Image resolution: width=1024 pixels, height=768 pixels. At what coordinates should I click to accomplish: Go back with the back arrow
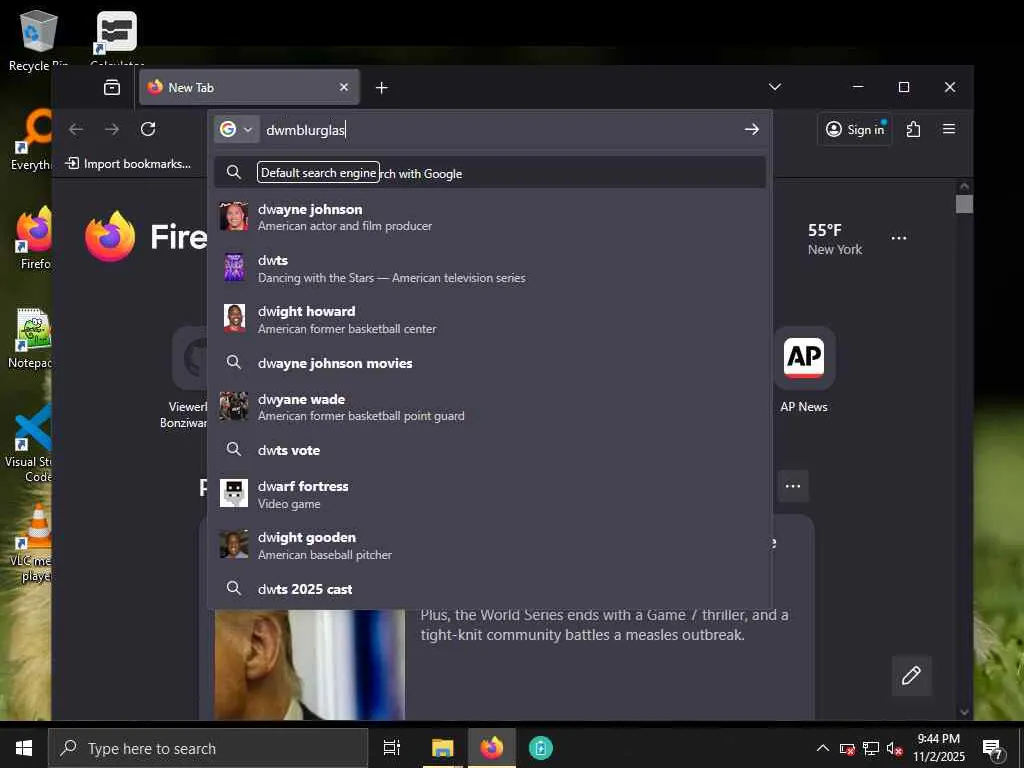point(76,129)
